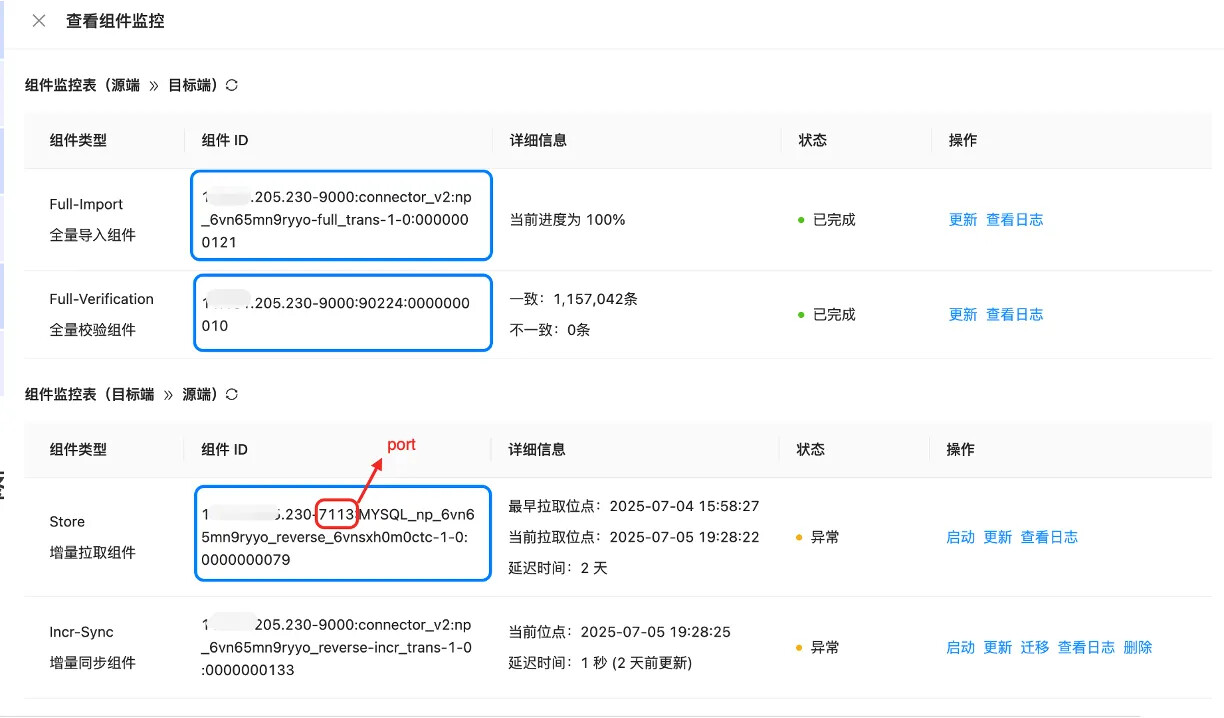
Task: Click the 当前进度为 100% detail text
Action: click(x=567, y=220)
